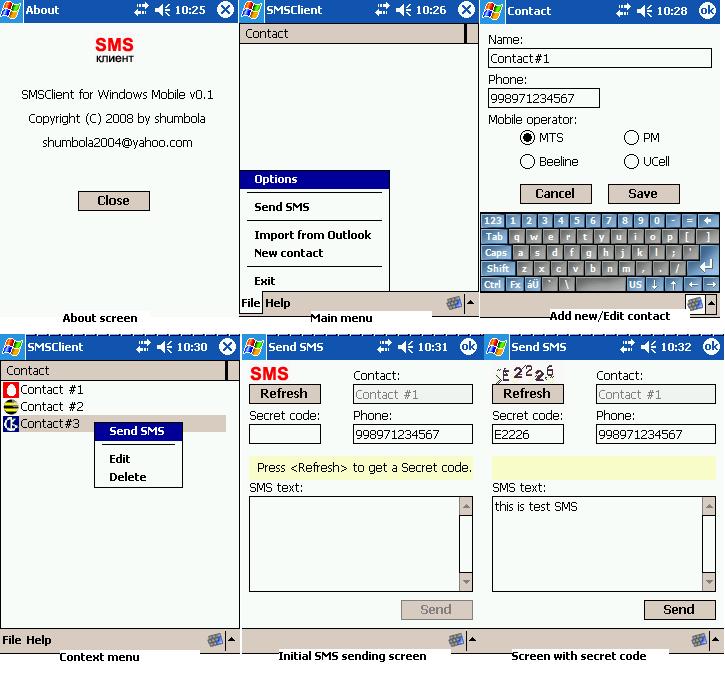This screenshot has height=674, width=725.
Task: Click the Name field containing Contact#1
Action: [600, 58]
